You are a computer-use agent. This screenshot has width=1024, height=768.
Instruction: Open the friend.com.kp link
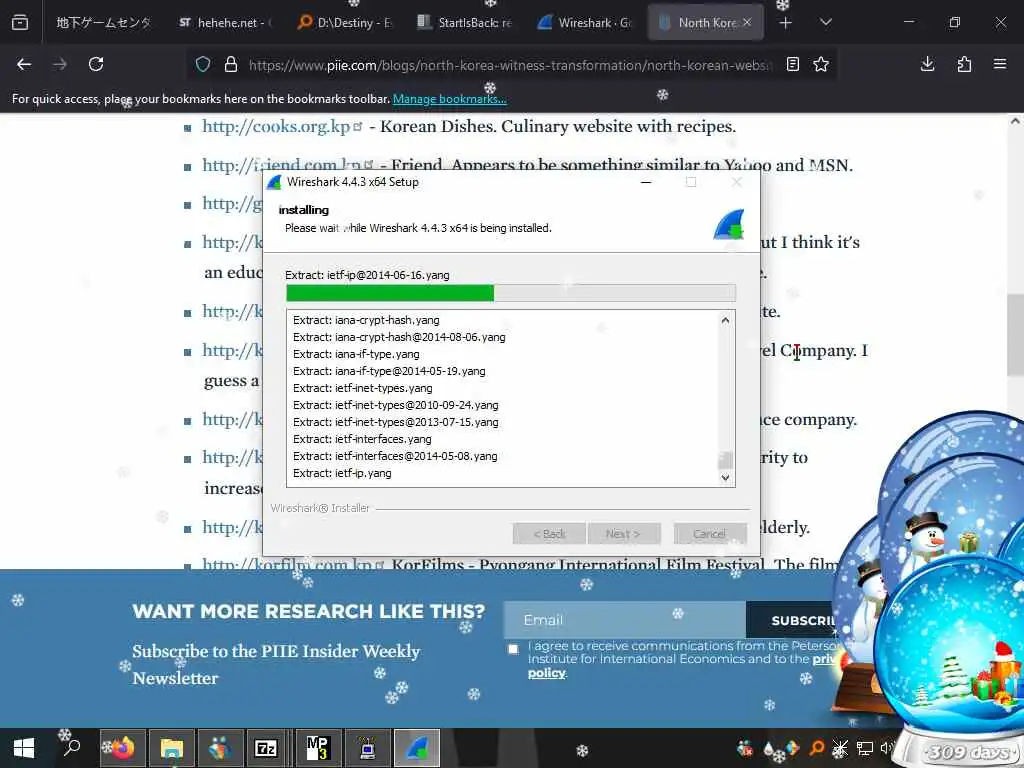281,165
